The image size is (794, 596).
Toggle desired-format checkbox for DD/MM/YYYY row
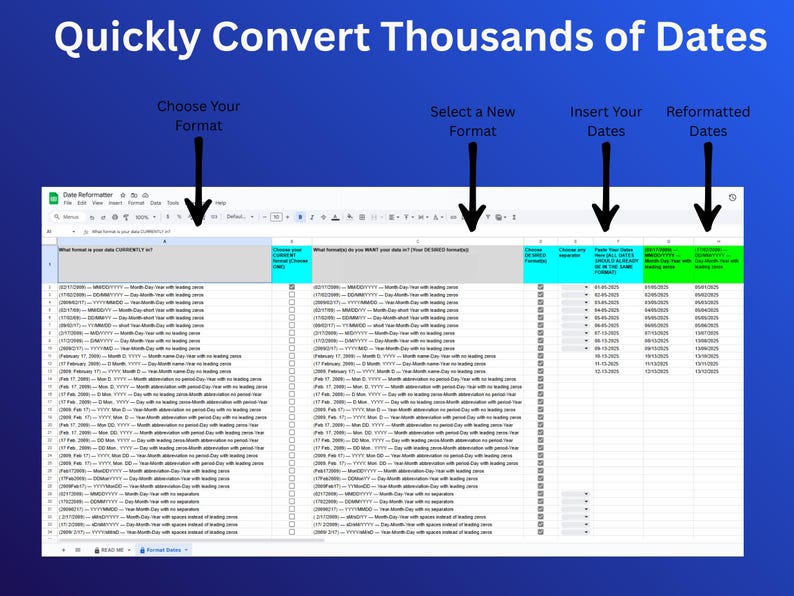(x=540, y=295)
